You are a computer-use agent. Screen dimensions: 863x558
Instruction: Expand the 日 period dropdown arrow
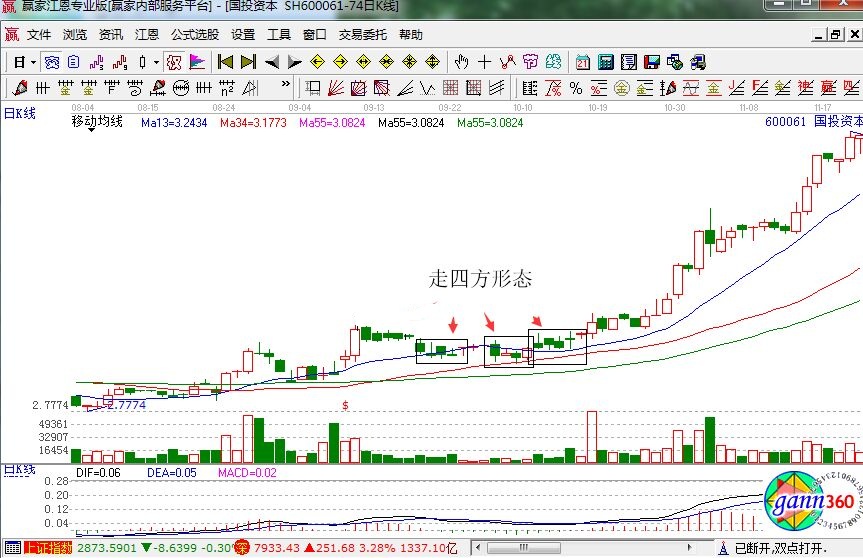tap(33, 62)
